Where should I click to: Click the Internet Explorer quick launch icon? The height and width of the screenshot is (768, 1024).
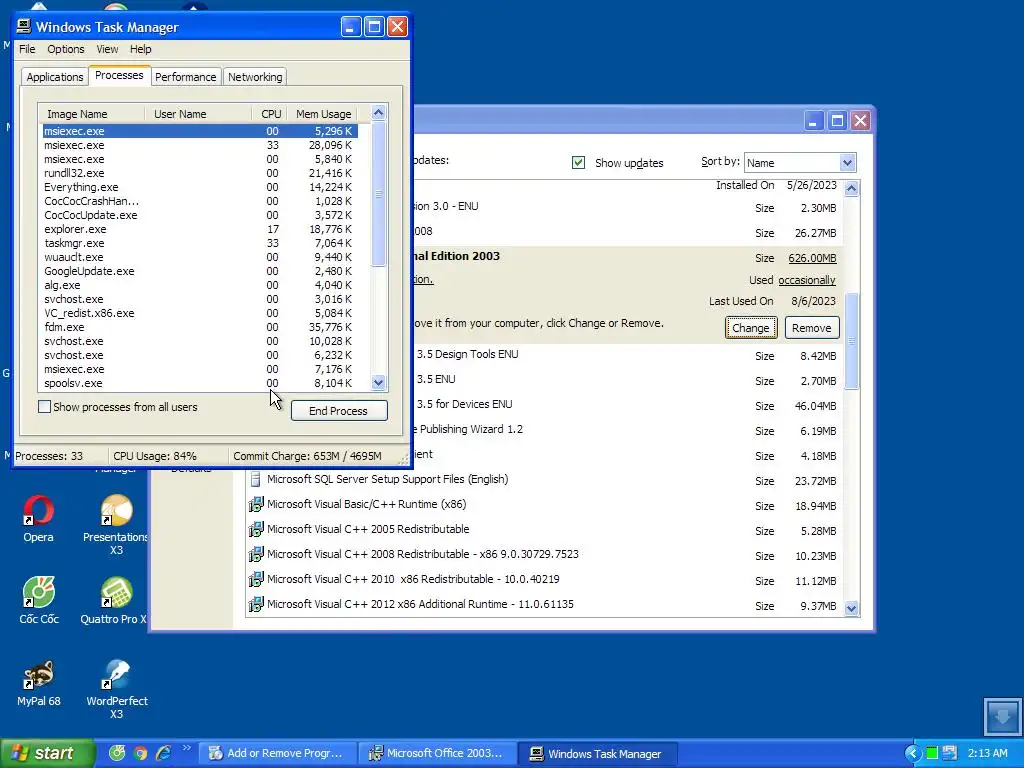pos(163,753)
